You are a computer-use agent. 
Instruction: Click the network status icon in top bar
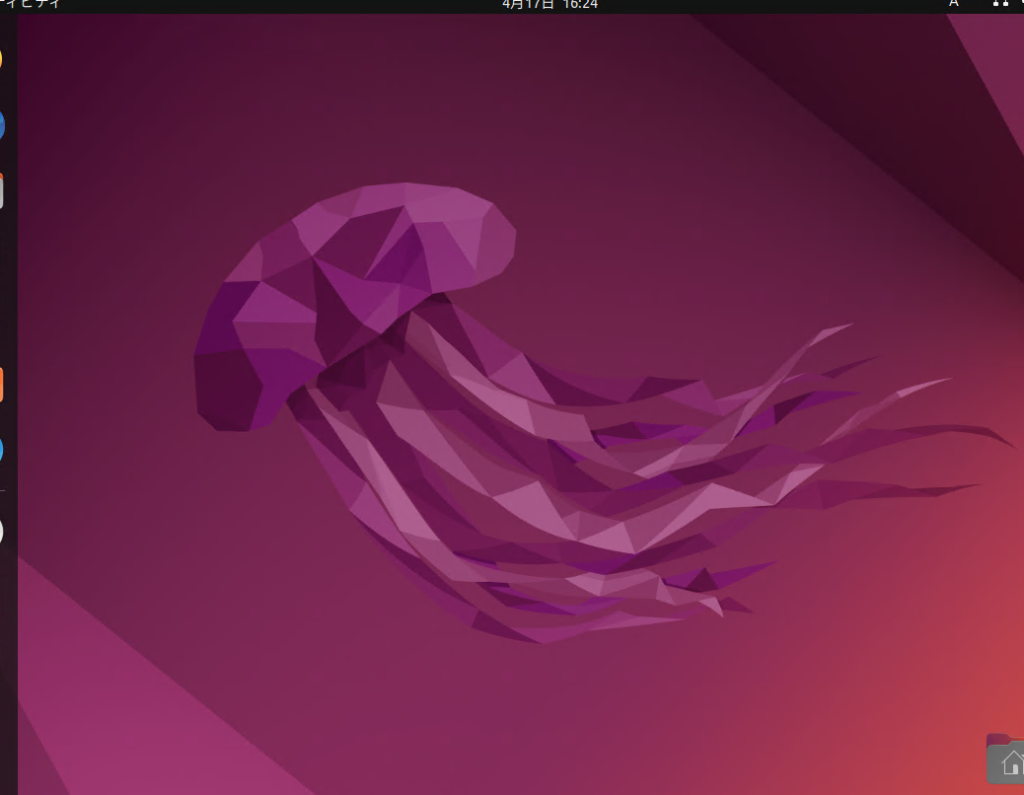1000,4
